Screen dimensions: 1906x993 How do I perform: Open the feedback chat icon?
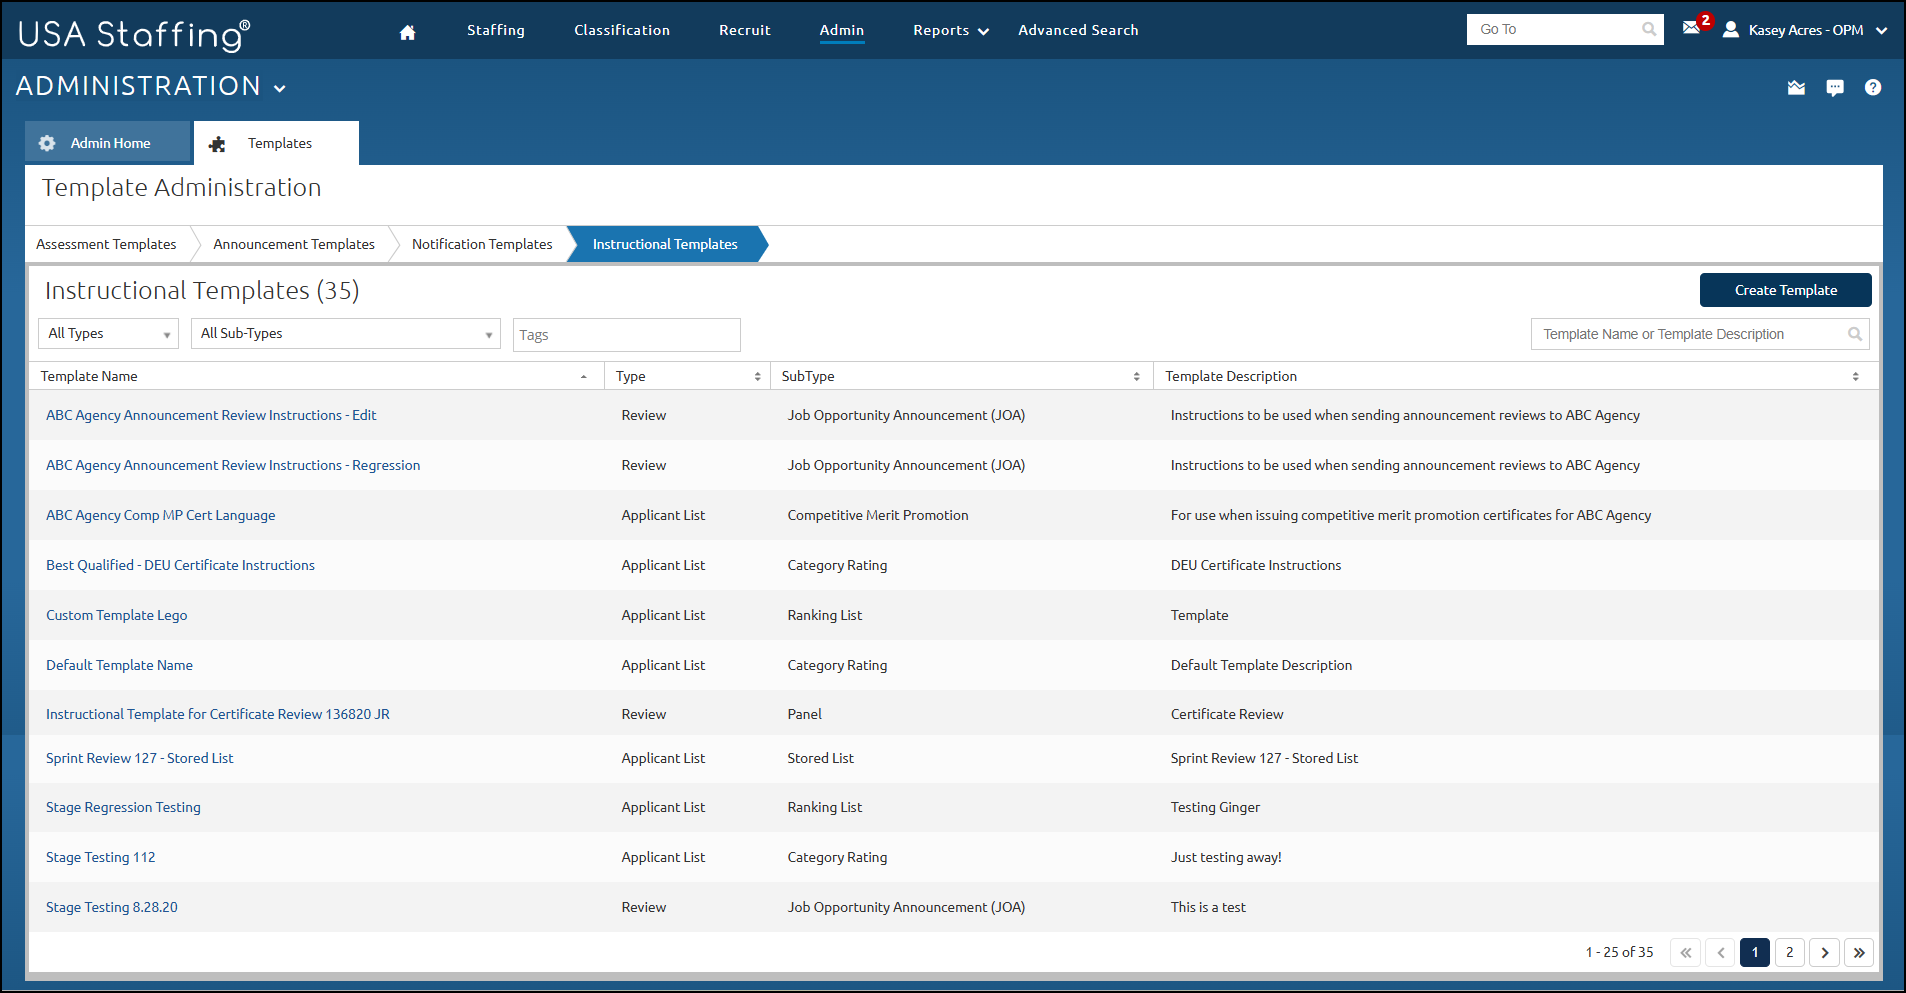[1835, 88]
